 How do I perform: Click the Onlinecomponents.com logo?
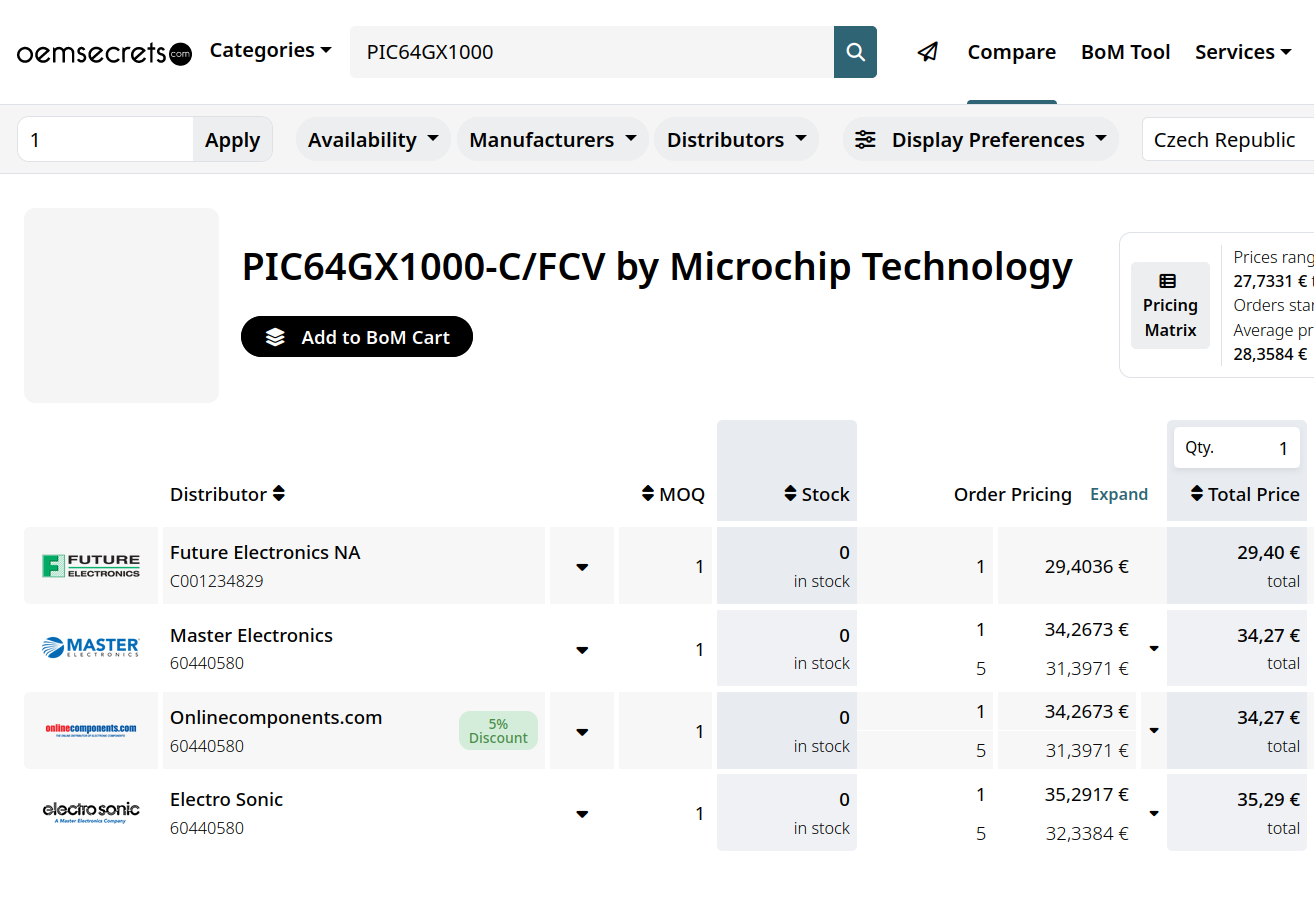tap(91, 730)
